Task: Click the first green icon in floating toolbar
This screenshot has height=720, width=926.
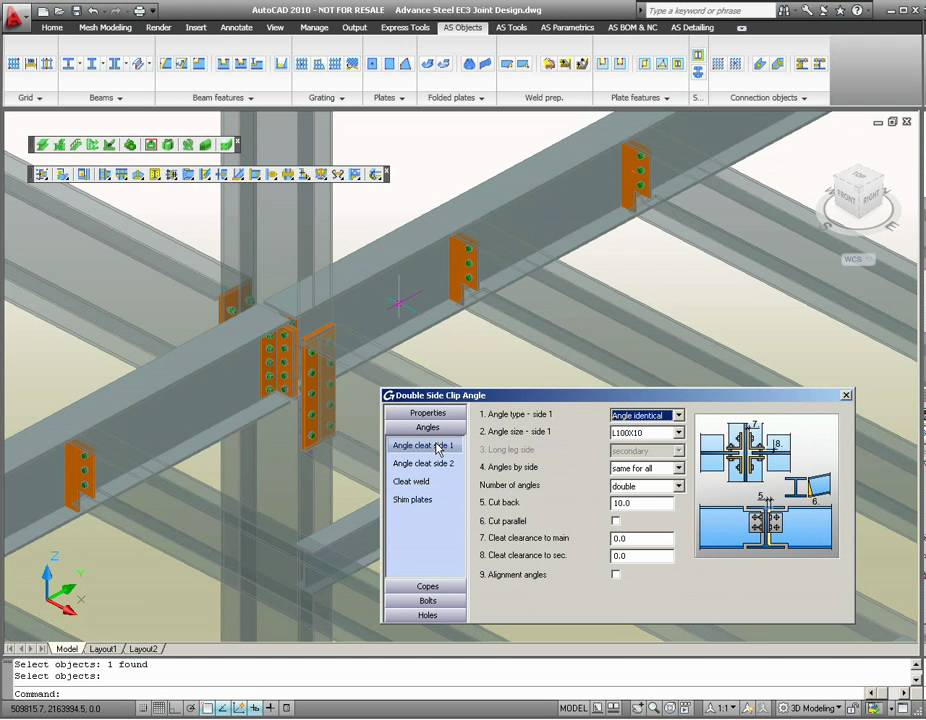Action: click(x=42, y=145)
